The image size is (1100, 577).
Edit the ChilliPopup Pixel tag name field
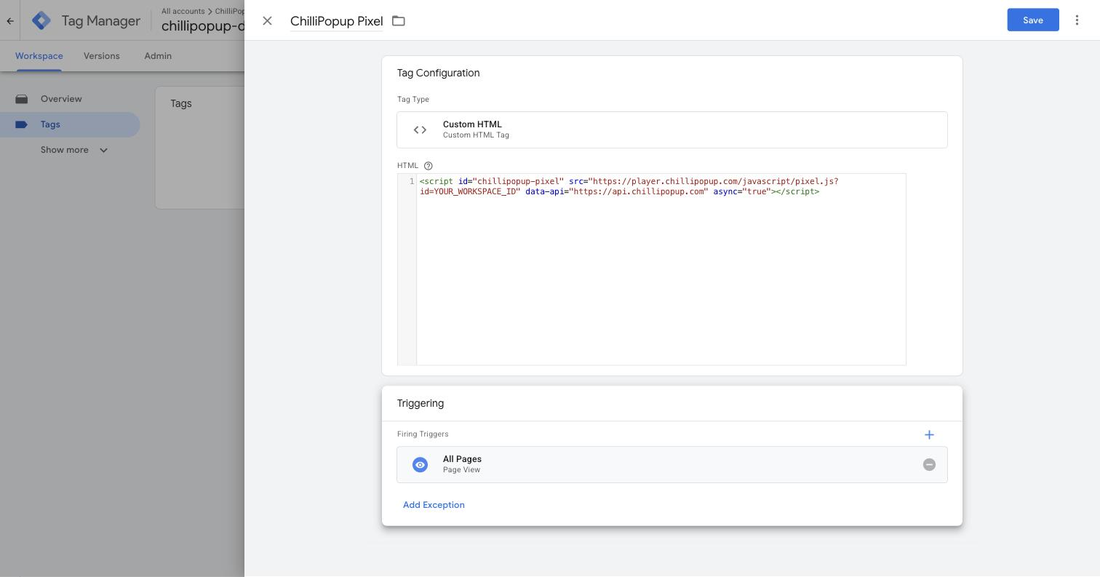(337, 21)
